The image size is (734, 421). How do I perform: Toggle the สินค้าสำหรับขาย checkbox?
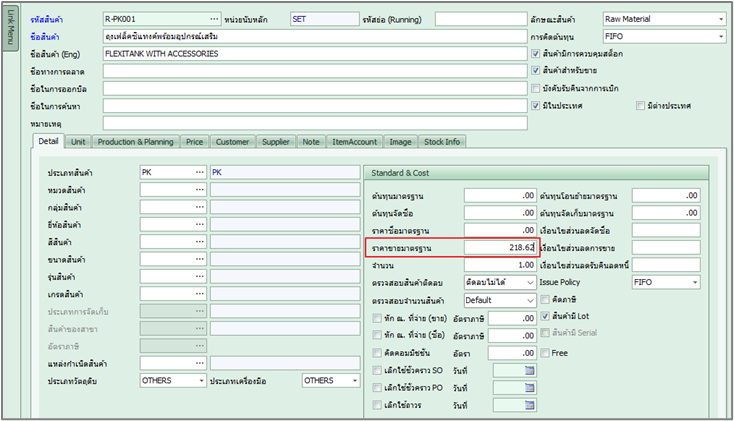(537, 70)
